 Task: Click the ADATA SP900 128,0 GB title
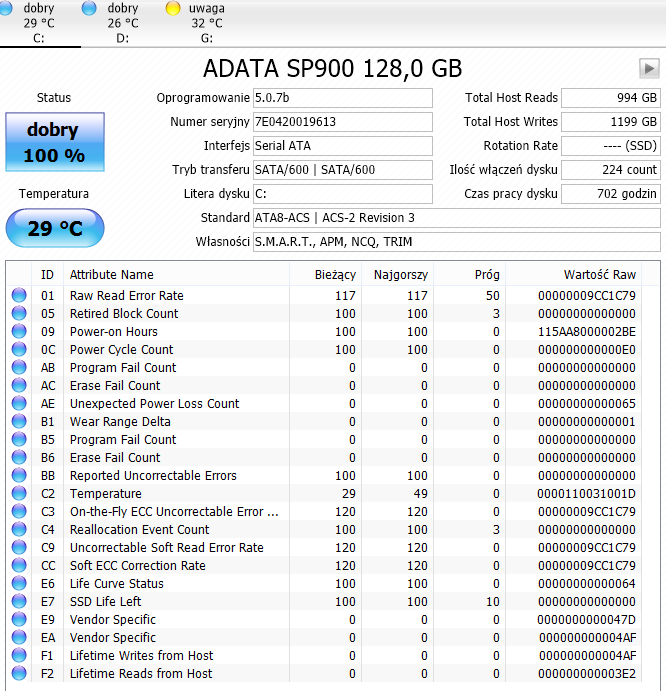[332, 69]
